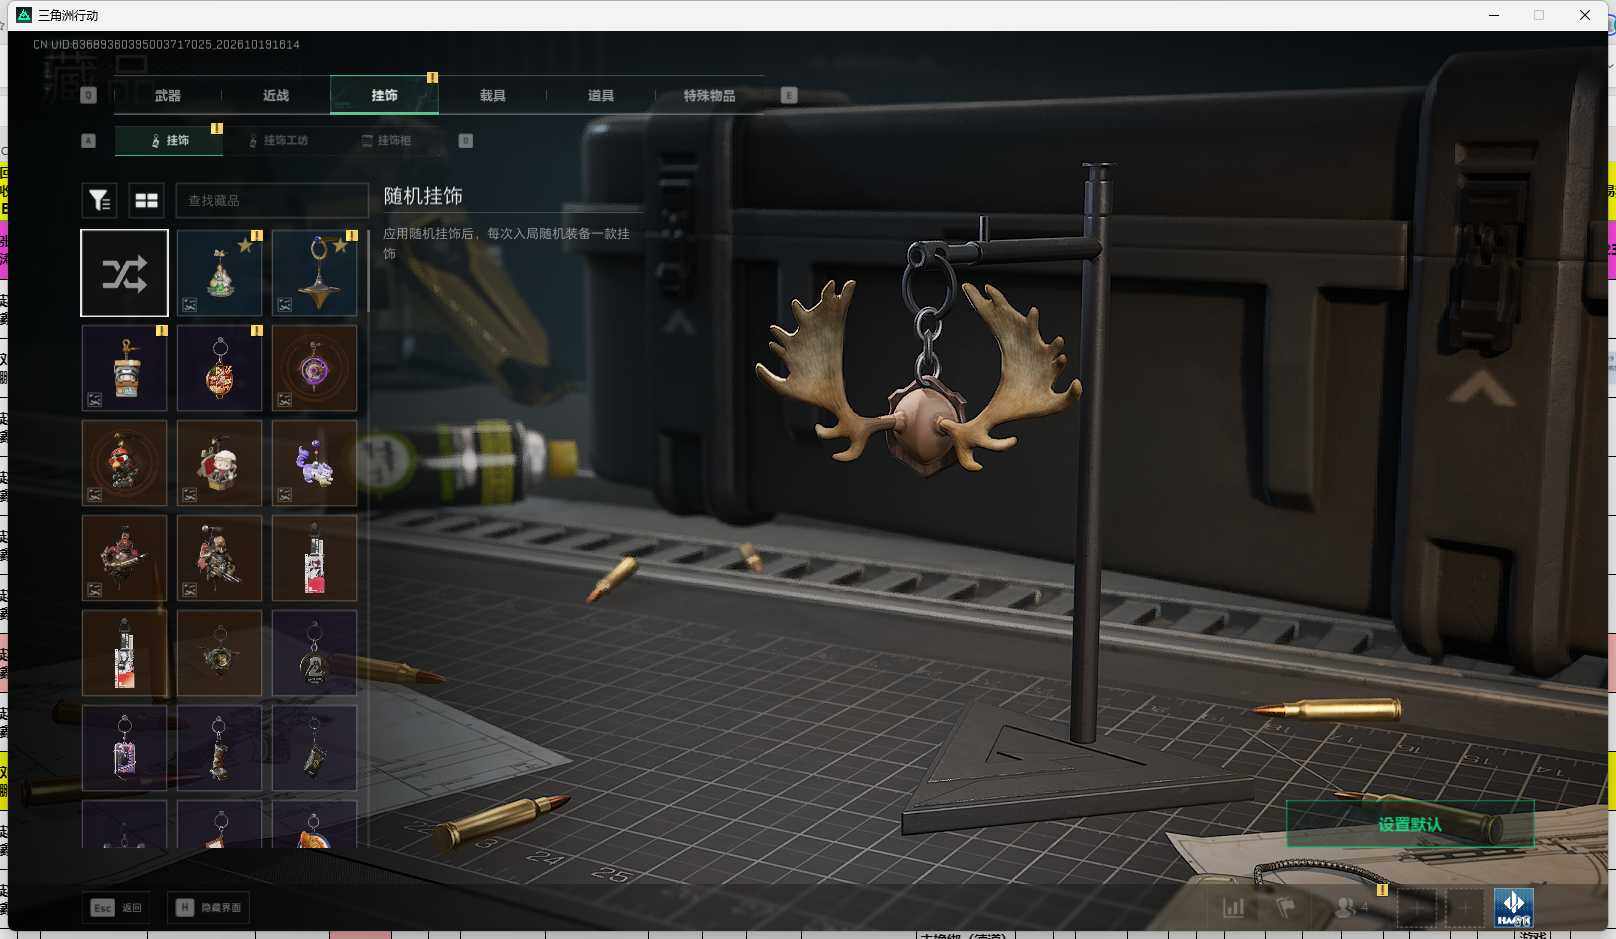
Task: Open the 特殊物品 tab
Action: (x=709, y=95)
